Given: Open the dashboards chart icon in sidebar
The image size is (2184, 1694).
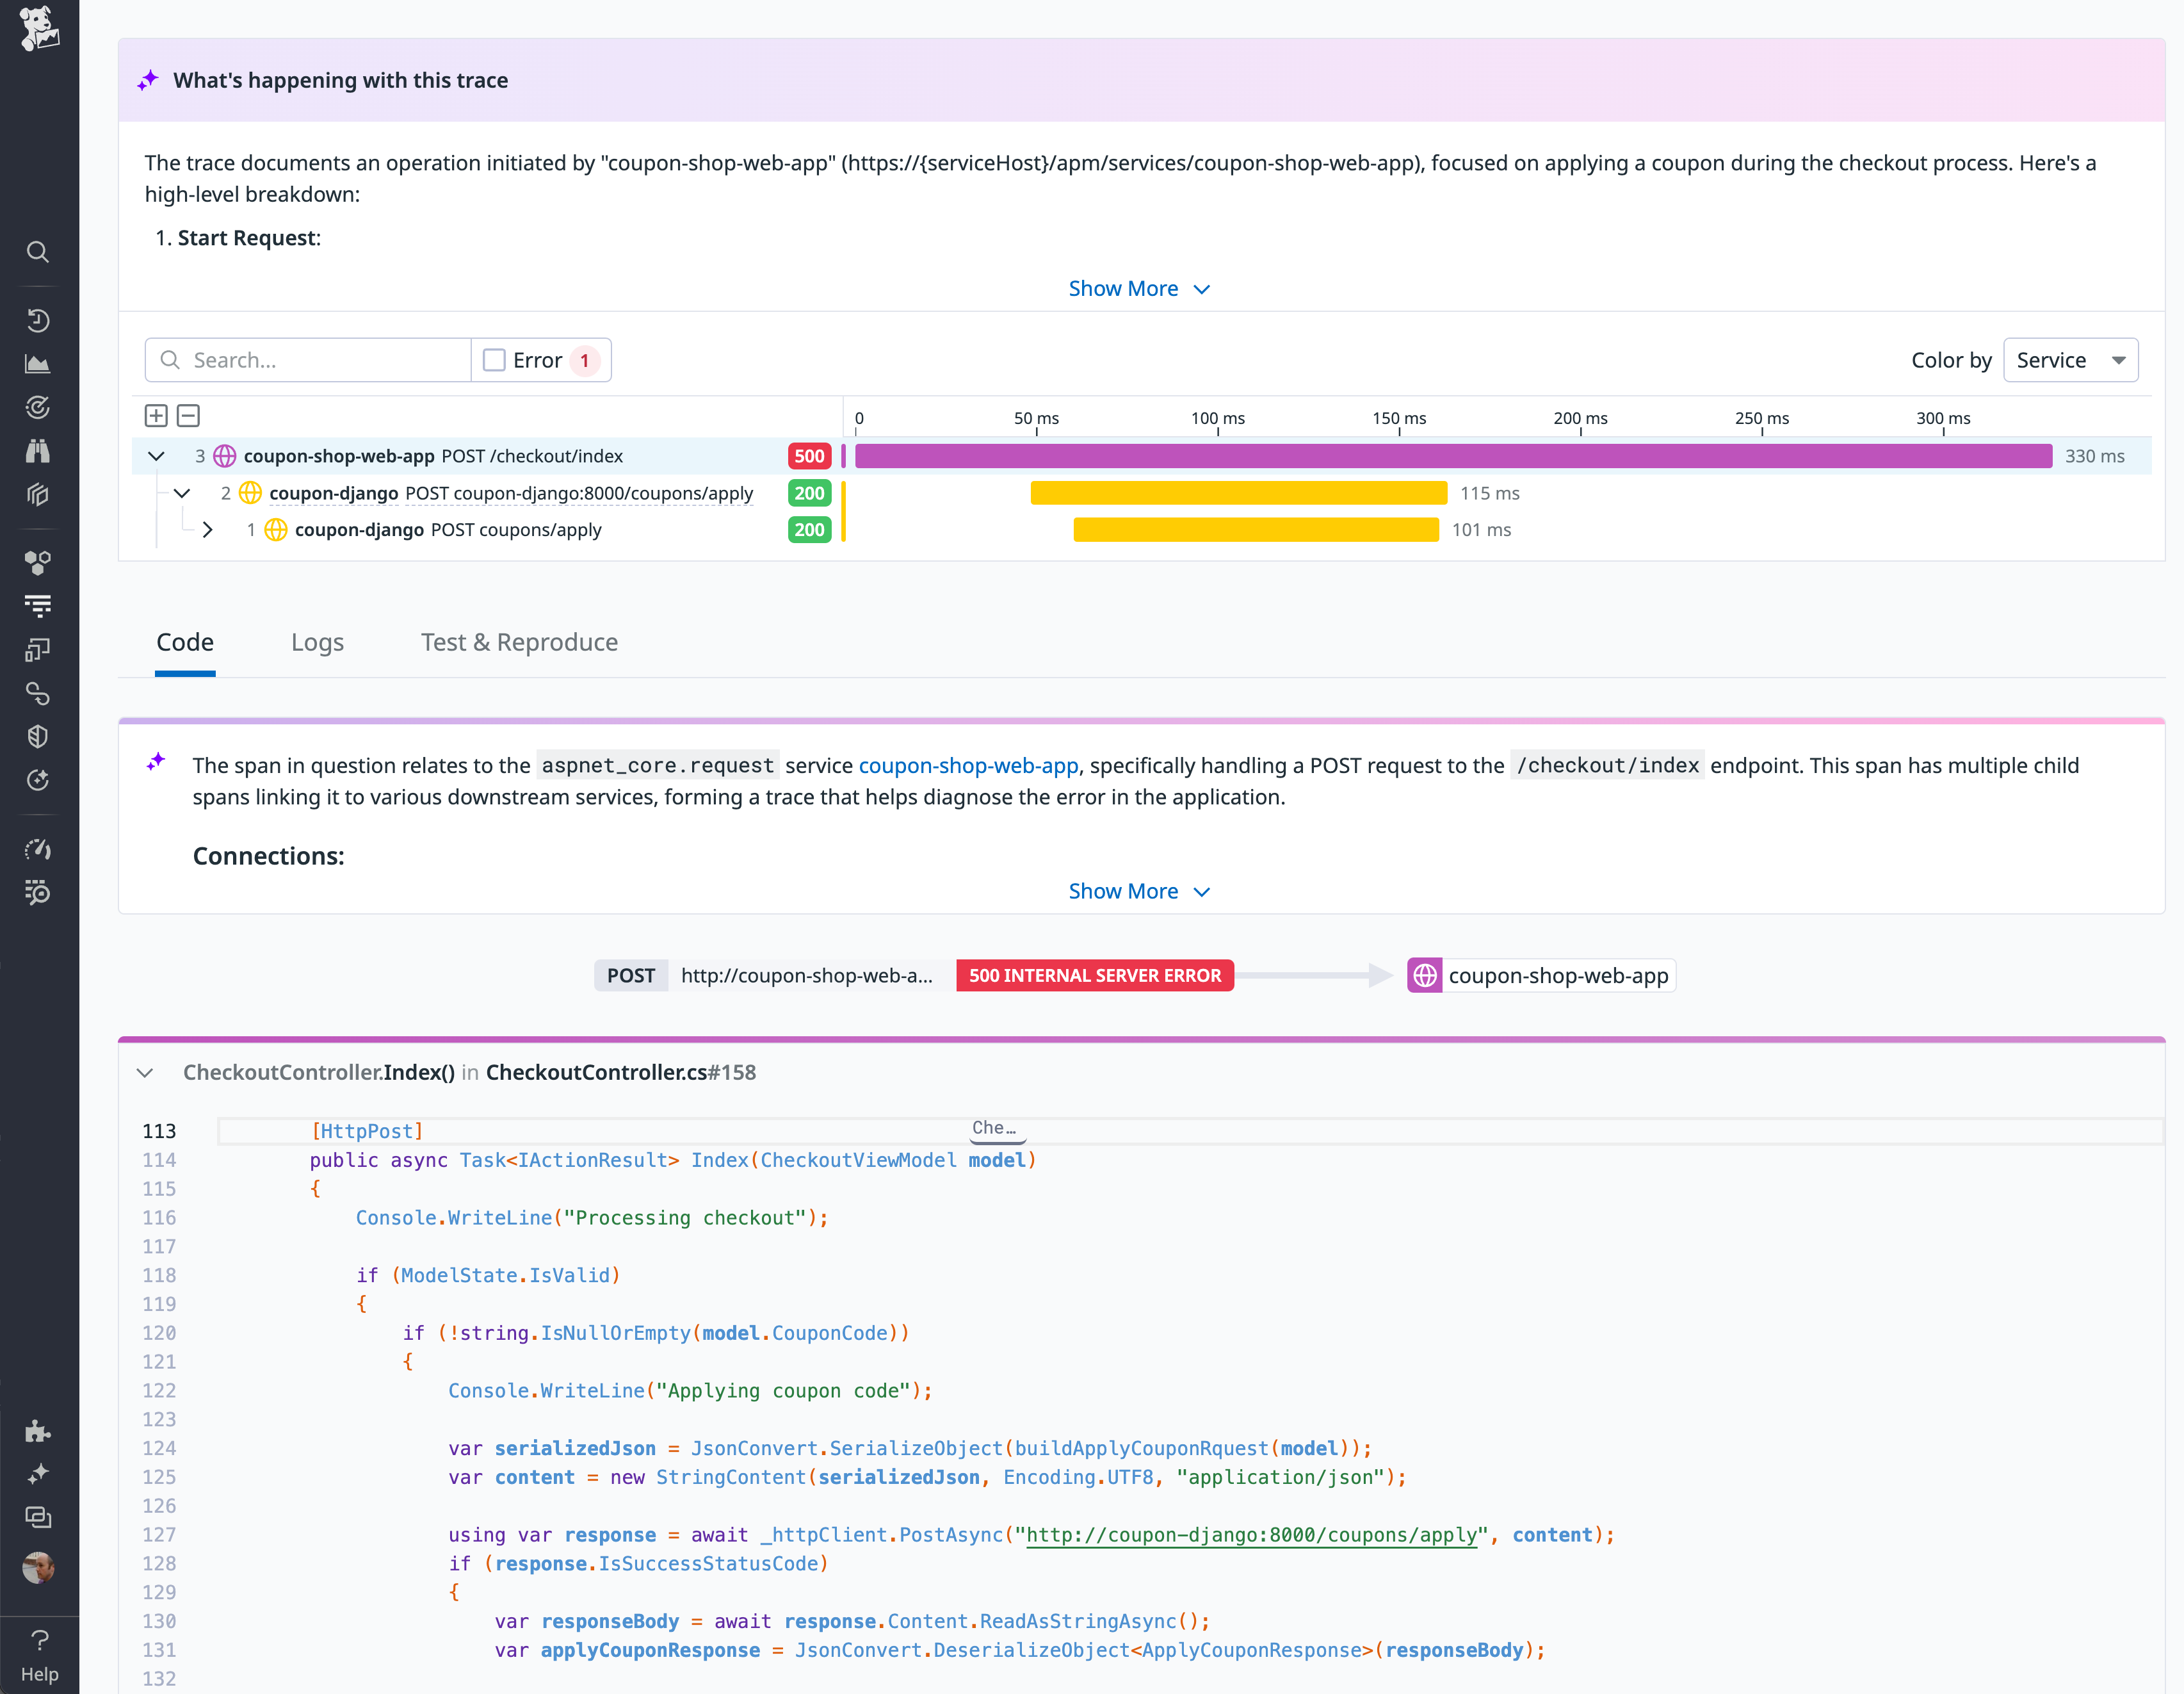Looking at the screenshot, I should pos(38,363).
